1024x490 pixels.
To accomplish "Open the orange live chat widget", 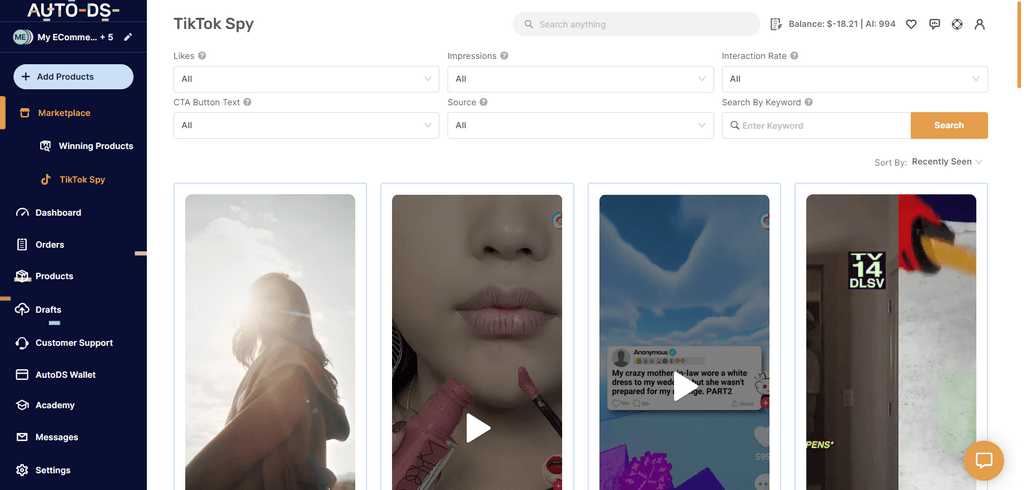I will (983, 461).
